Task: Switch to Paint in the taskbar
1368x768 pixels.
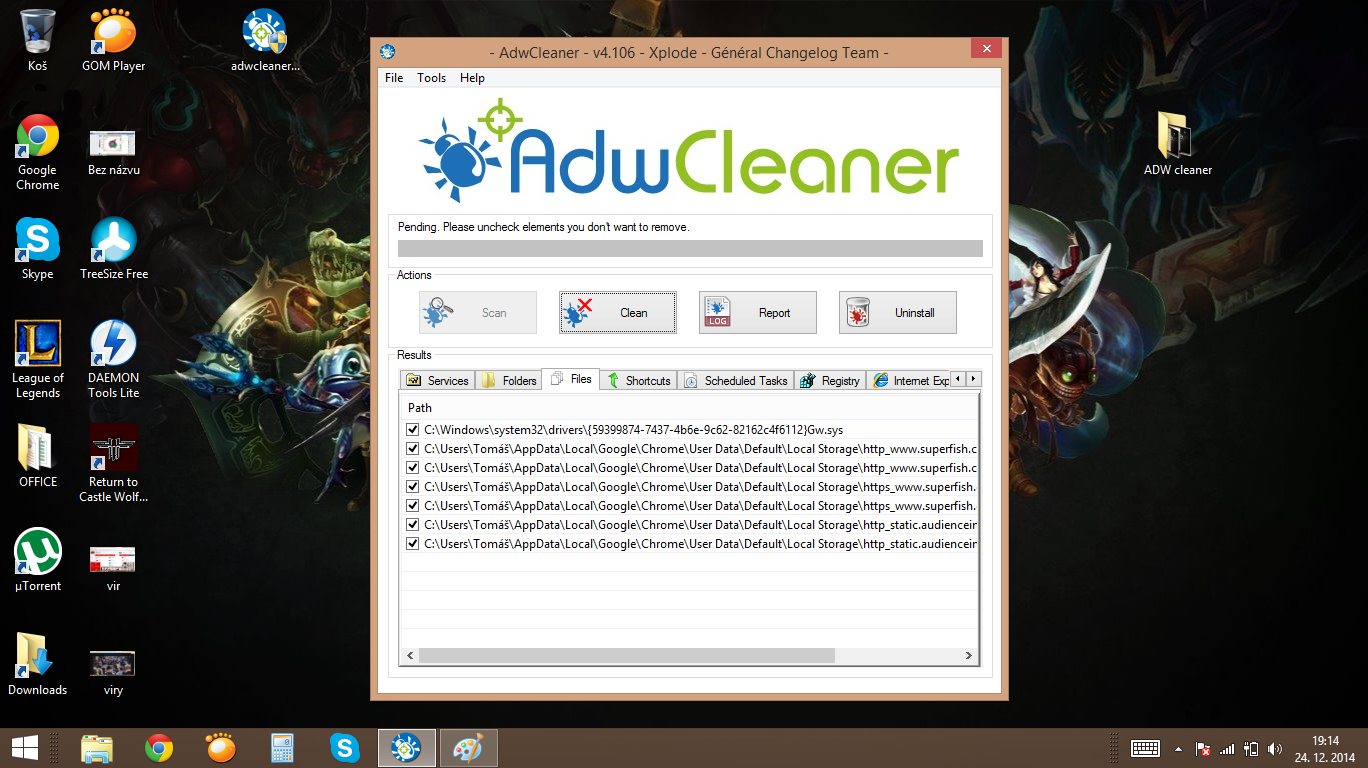Action: click(468, 748)
